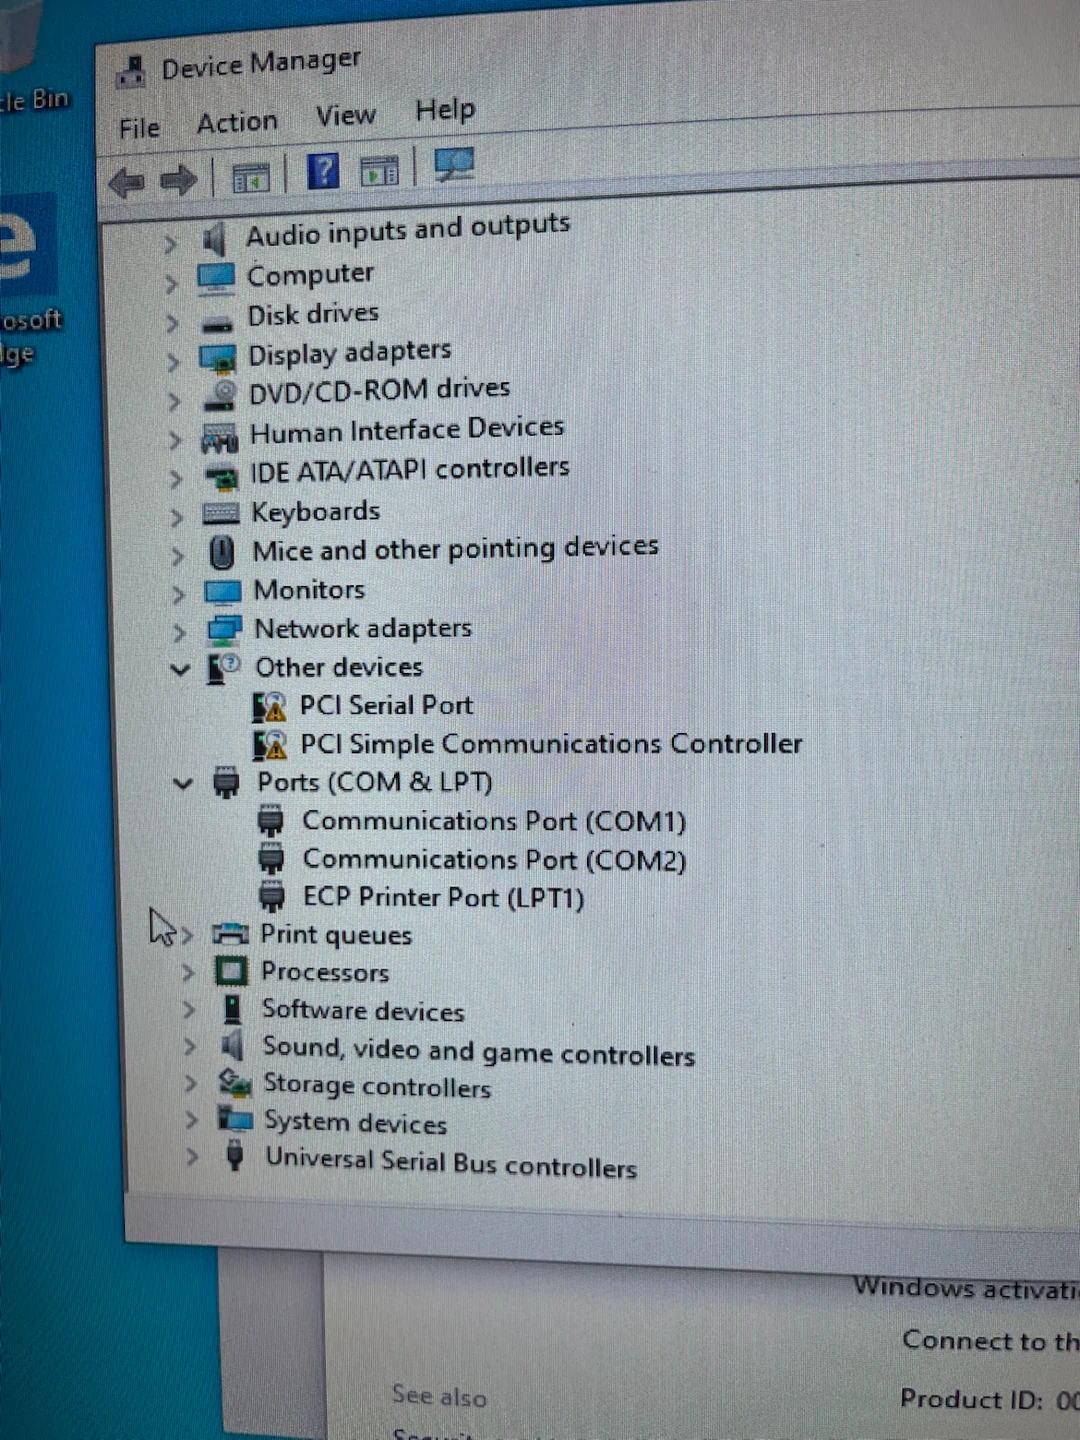Image resolution: width=1080 pixels, height=1440 pixels.
Task: Click the Network adapters icon
Action: click(x=224, y=631)
